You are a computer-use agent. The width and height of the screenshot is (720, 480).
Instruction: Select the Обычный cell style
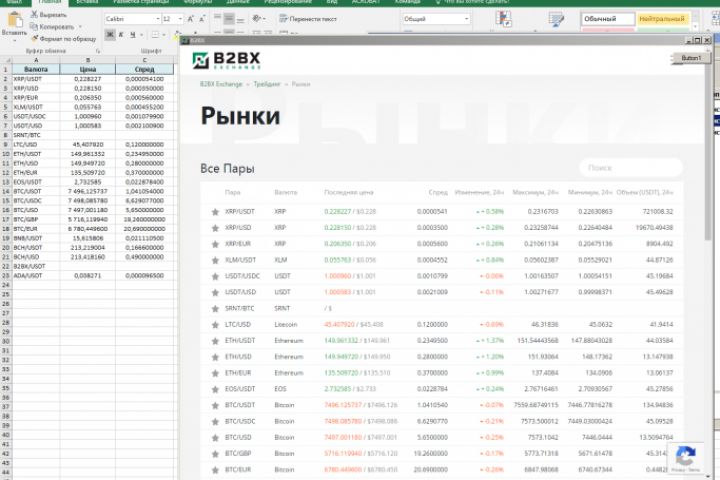coord(608,19)
